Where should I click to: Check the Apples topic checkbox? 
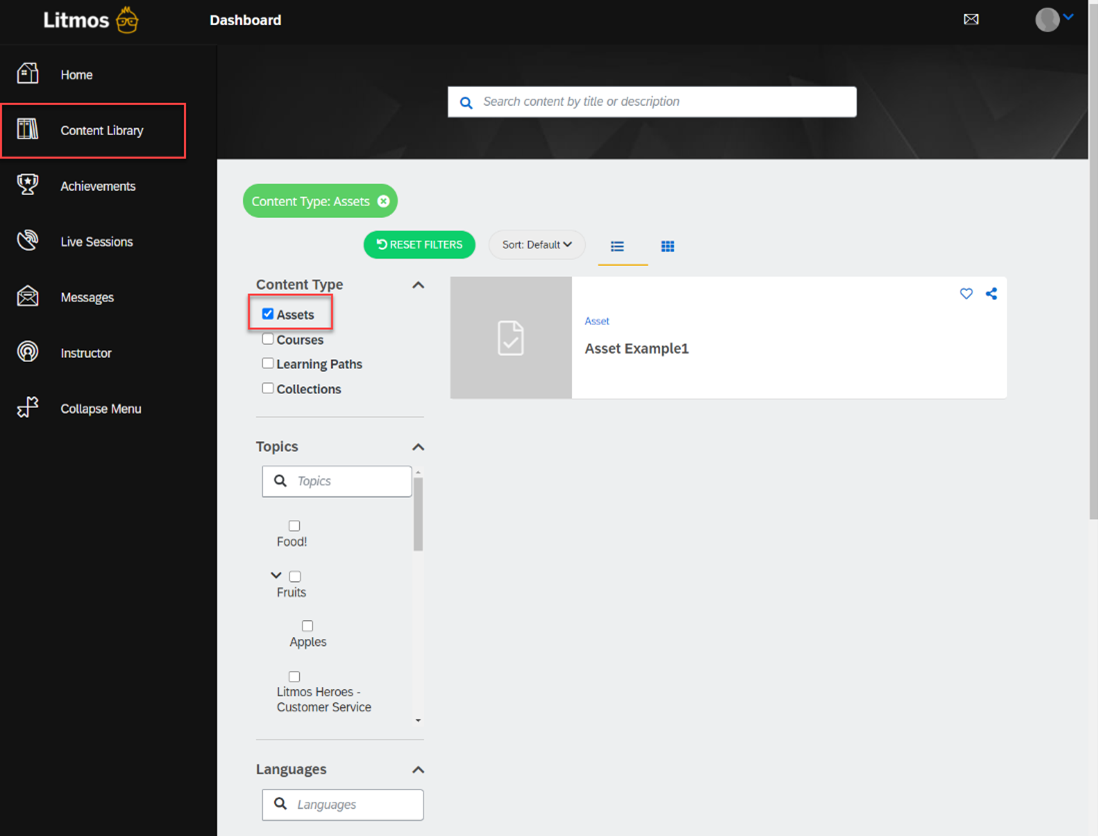307,626
